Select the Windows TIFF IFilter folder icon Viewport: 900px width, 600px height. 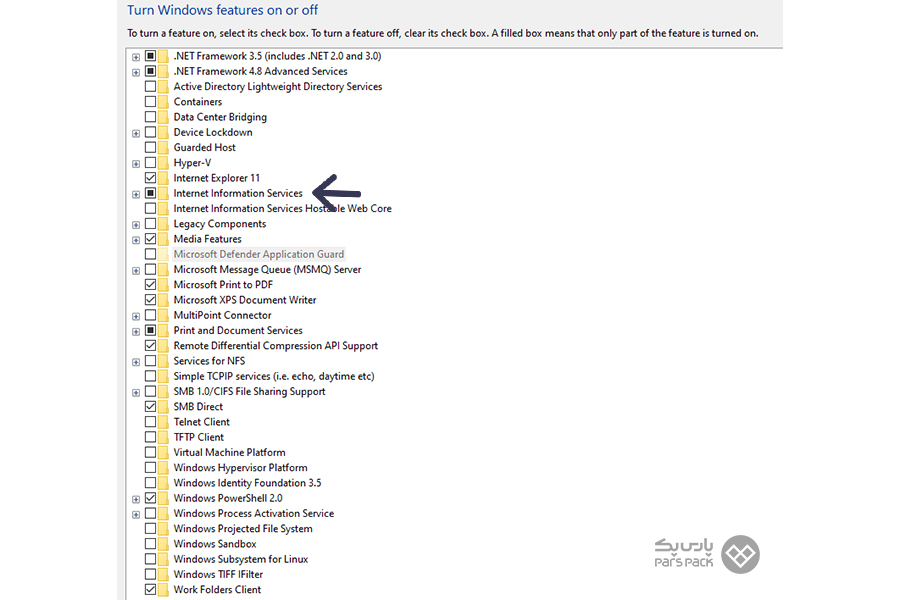[163, 574]
